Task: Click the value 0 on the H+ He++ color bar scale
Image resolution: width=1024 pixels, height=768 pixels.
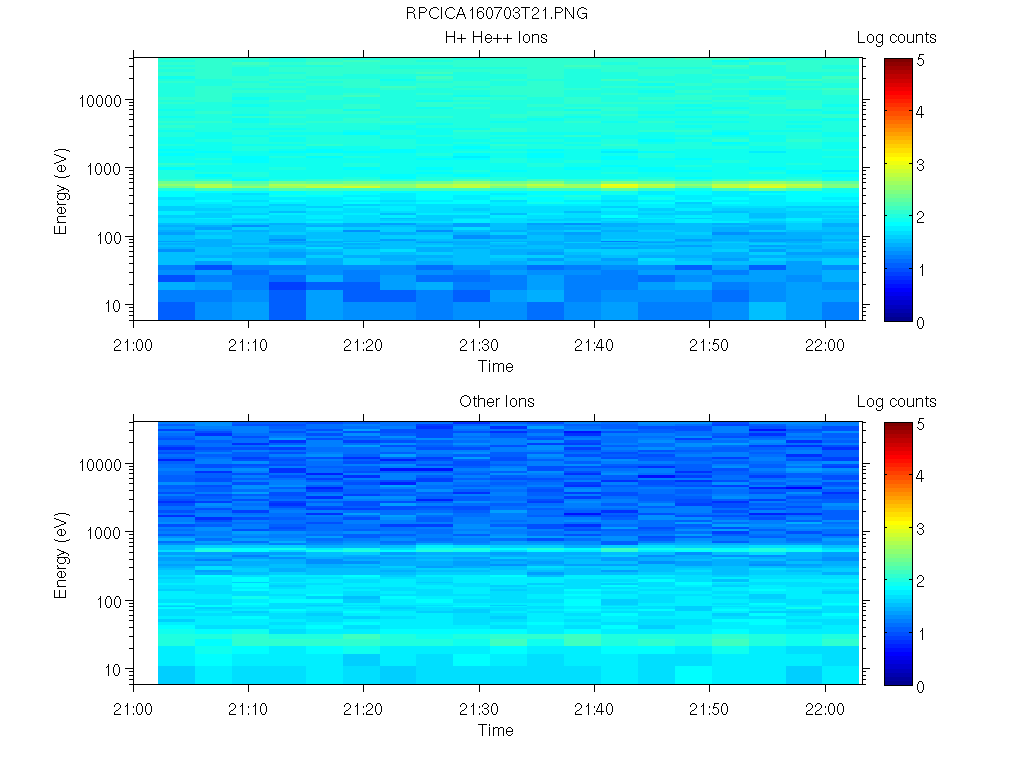Action: 920,323
